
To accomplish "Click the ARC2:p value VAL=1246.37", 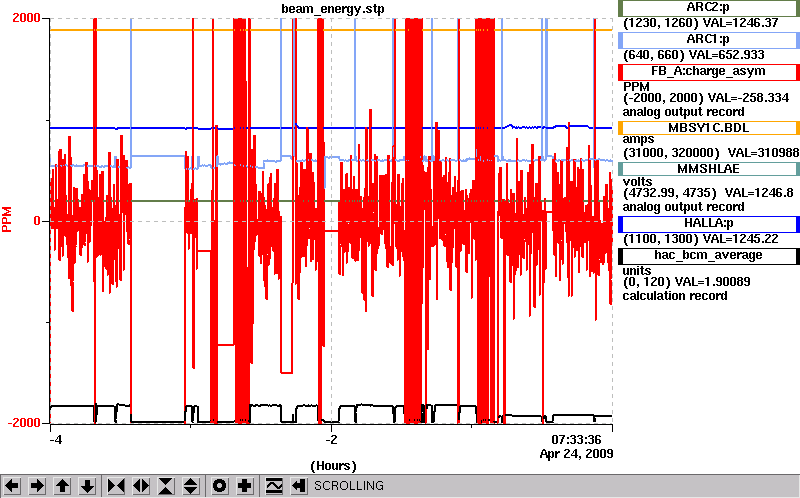I will click(739, 23).
